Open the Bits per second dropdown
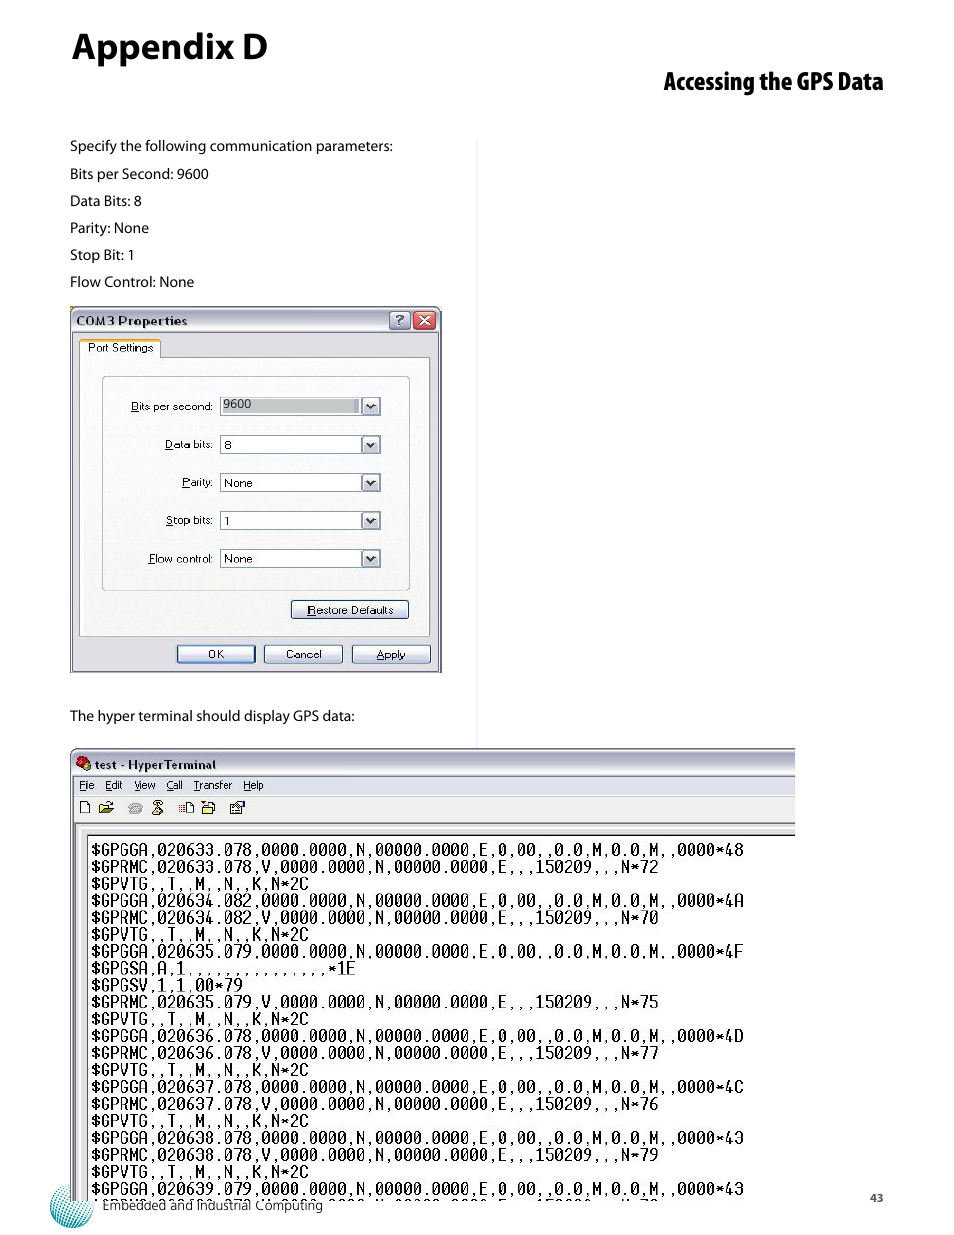The image size is (954, 1235). (x=371, y=406)
